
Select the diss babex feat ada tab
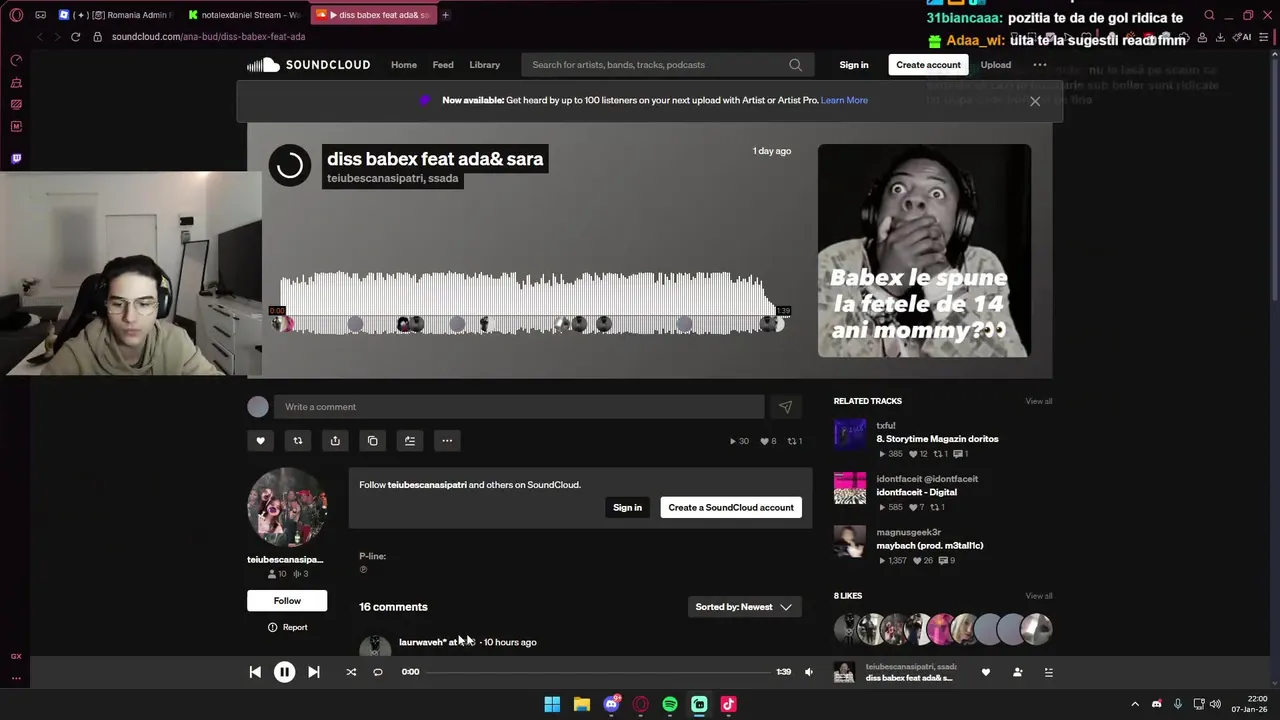(x=373, y=15)
